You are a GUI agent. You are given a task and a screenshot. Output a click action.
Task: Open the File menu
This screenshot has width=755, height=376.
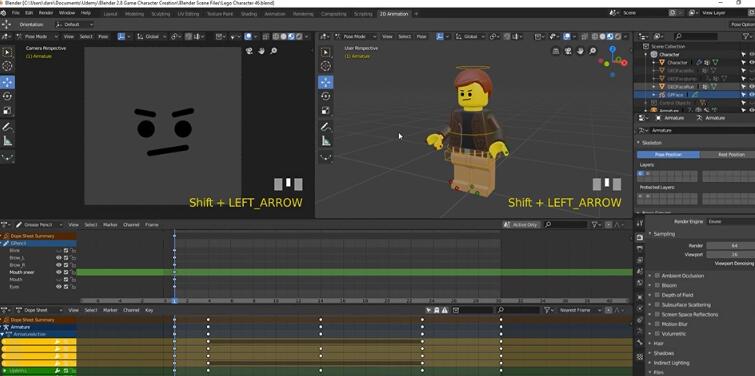(x=15, y=13)
